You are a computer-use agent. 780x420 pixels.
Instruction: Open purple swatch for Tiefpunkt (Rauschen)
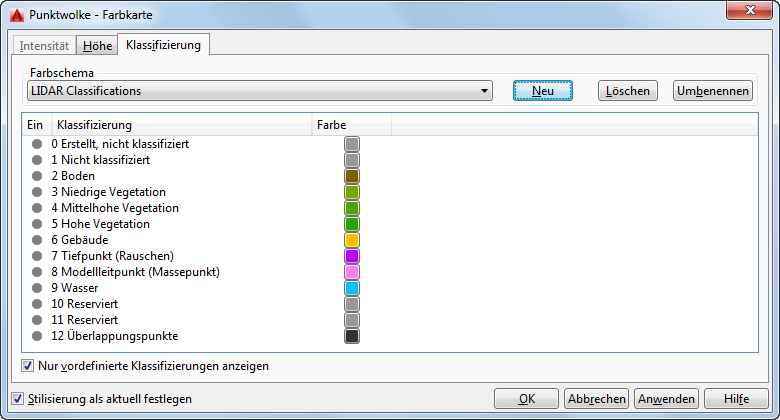[352, 256]
